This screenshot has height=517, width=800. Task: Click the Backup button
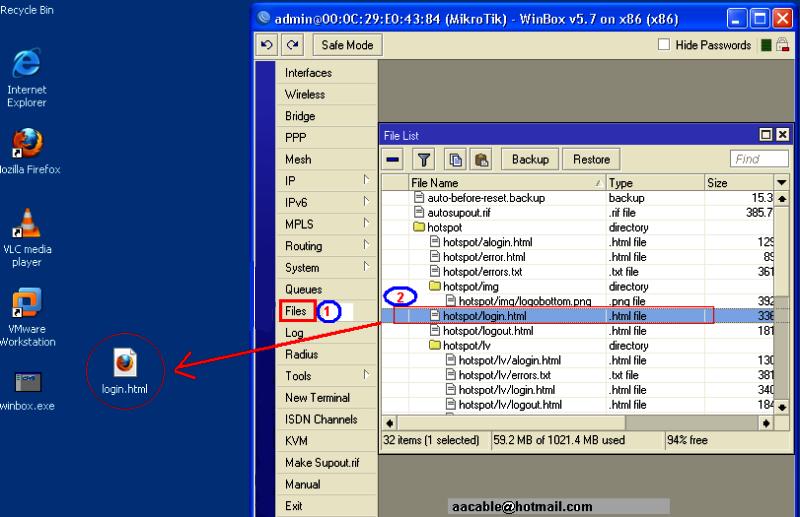pyautogui.click(x=530, y=160)
